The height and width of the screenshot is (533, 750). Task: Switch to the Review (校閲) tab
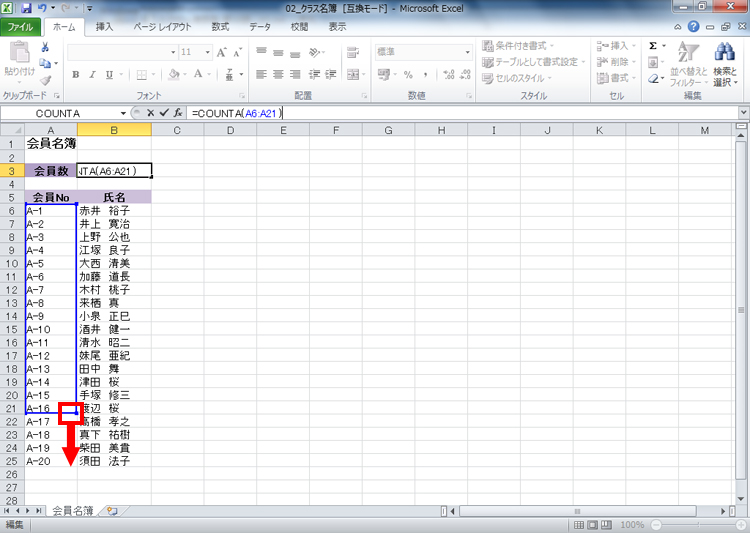coord(299,27)
